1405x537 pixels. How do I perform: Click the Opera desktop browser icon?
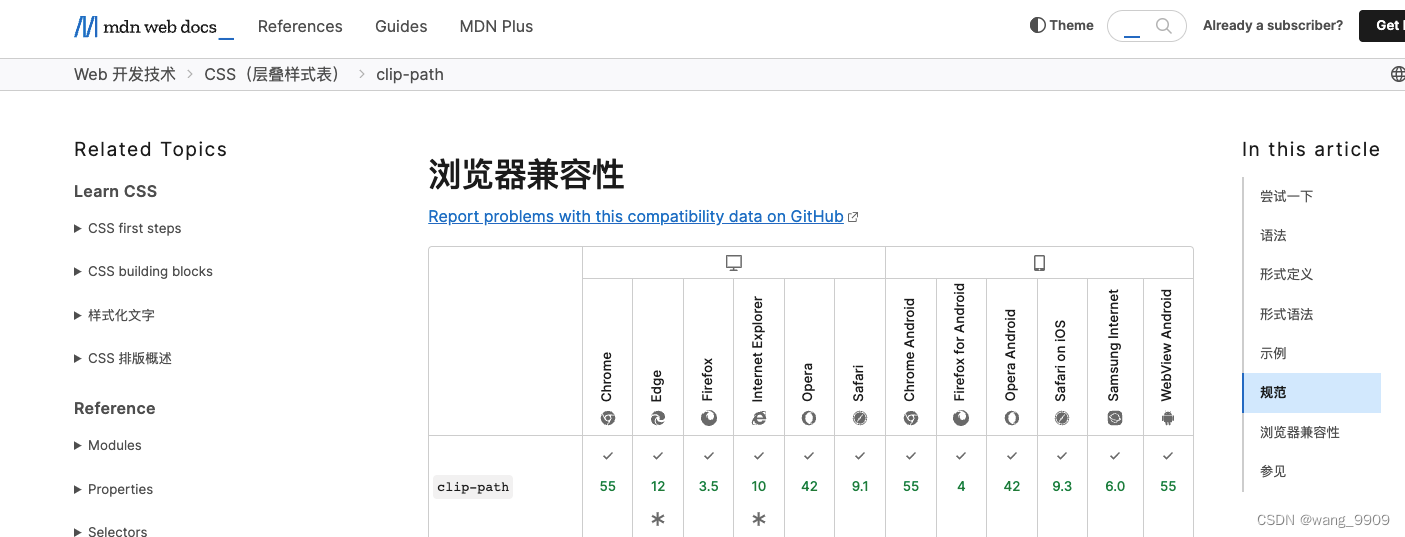coord(809,418)
